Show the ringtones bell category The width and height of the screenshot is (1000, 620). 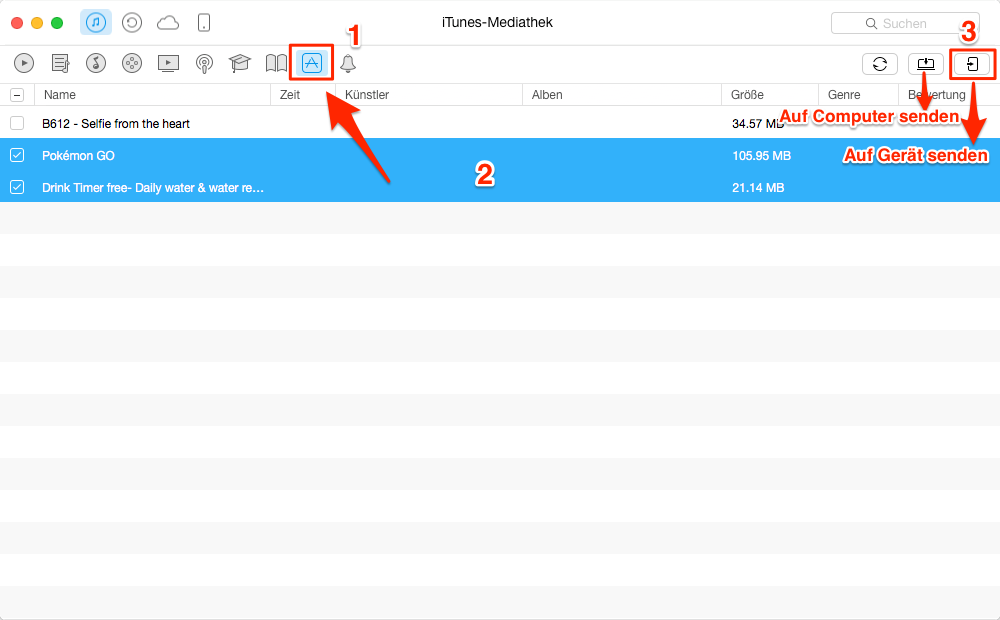point(348,64)
